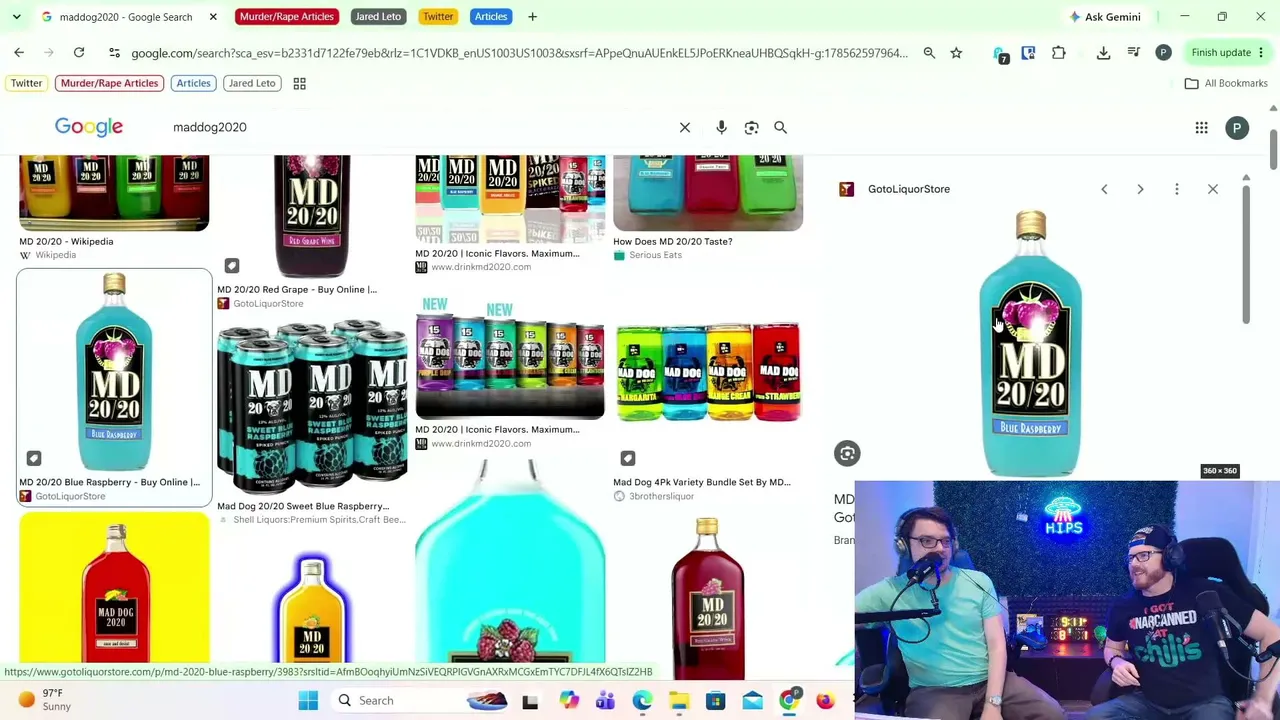Switch to the maddog2020 Google Search tab
The width and height of the screenshot is (1280, 720).
[125, 17]
